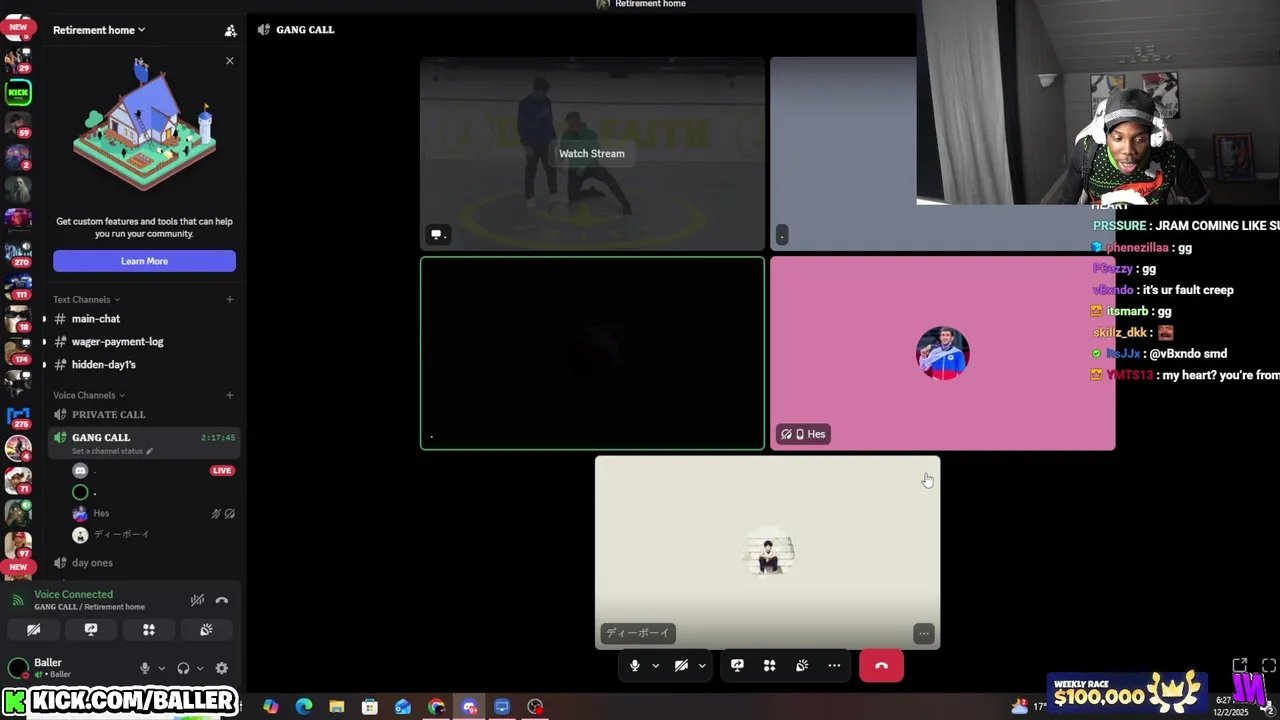Dismiss the custom features promo card
Viewport: 1280px width, 720px height.
230,61
